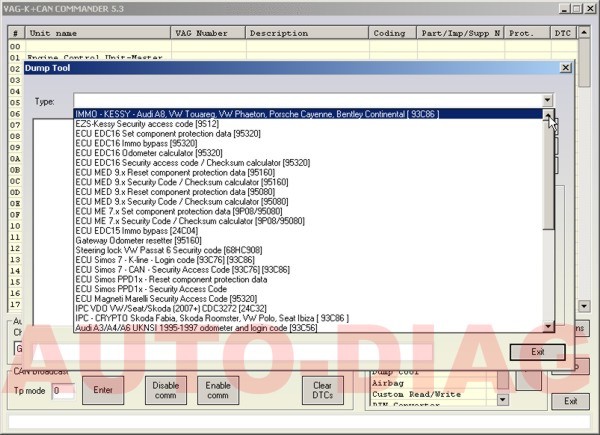Click the Exit button in Dump Tool dialog
The width and height of the screenshot is (600, 435).
[x=537, y=352]
